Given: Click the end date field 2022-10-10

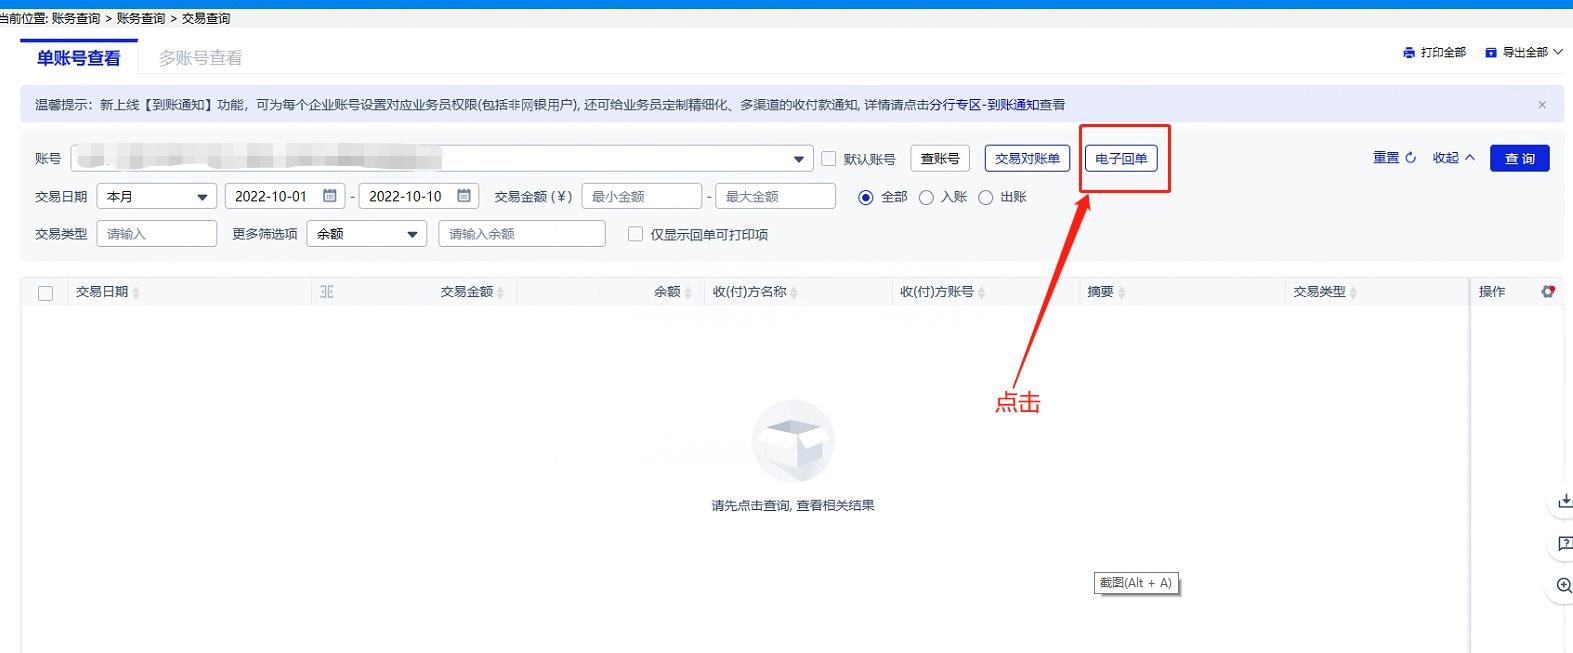Looking at the screenshot, I should (419, 196).
